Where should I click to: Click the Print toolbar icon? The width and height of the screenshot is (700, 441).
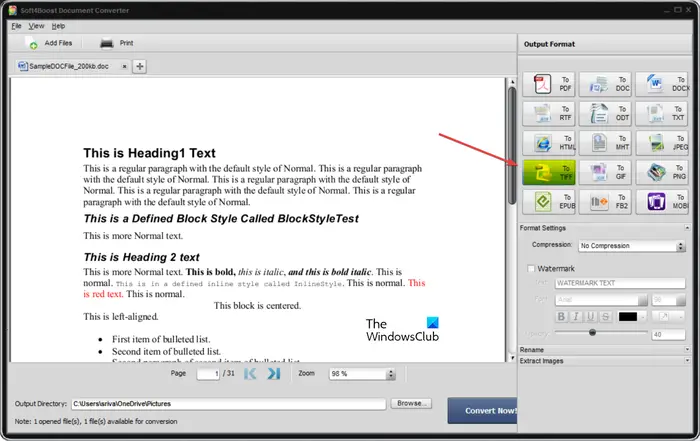click(x=106, y=43)
